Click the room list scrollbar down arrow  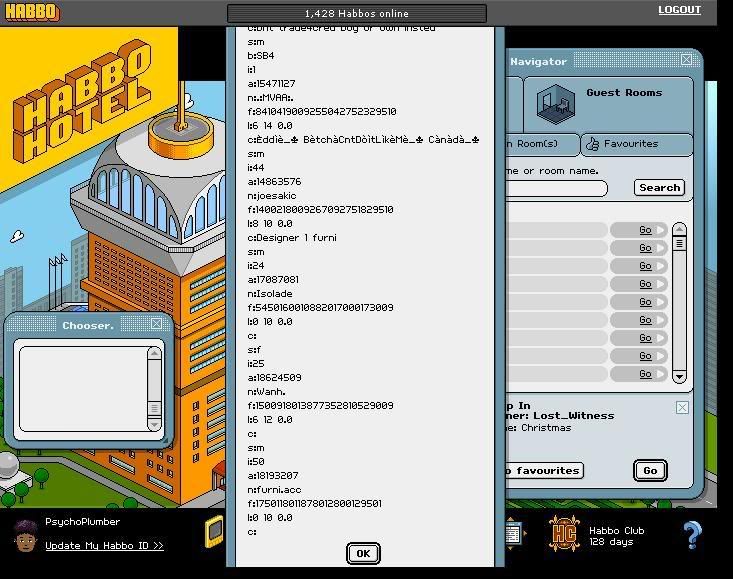coord(679,377)
